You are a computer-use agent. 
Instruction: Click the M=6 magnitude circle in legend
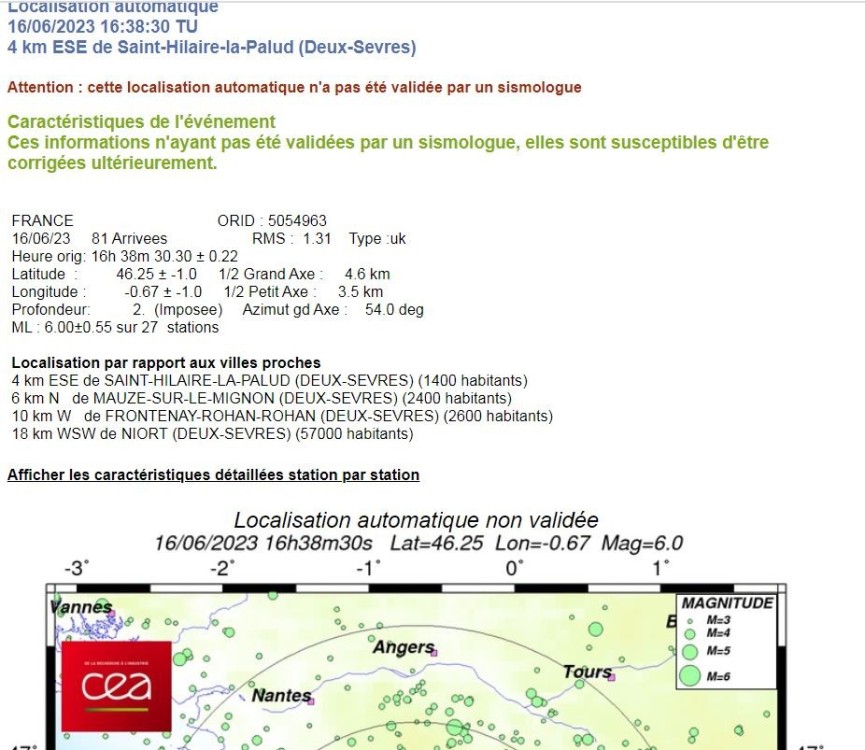pyautogui.click(x=690, y=676)
